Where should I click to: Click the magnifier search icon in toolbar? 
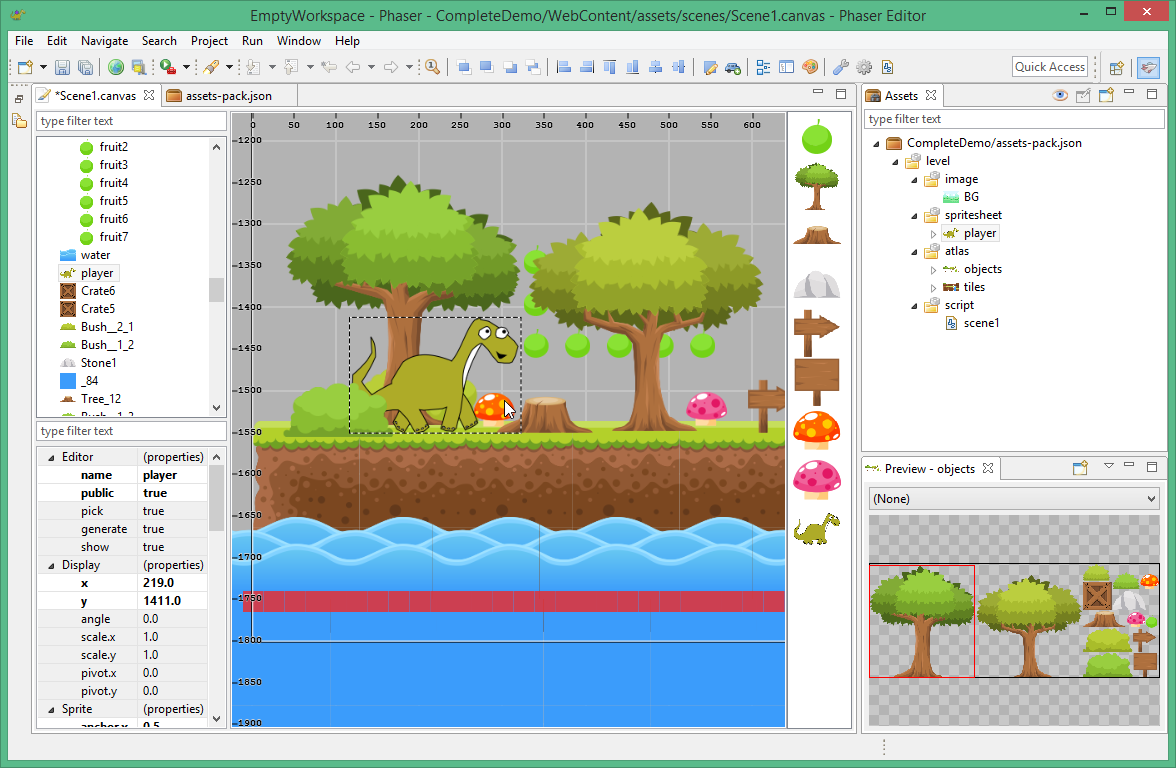pyautogui.click(x=433, y=68)
